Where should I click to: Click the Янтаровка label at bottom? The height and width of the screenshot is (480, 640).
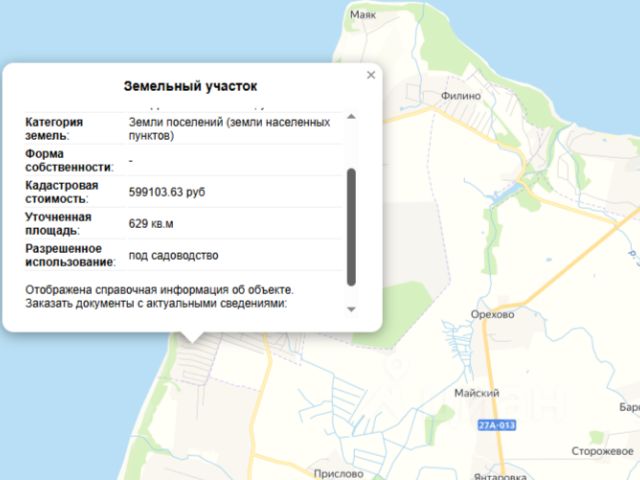point(500,476)
